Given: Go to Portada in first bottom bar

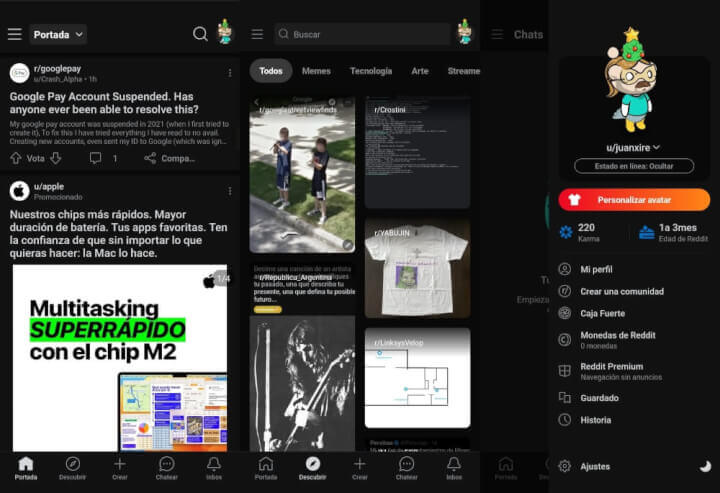Looking at the screenshot, I should [26, 468].
